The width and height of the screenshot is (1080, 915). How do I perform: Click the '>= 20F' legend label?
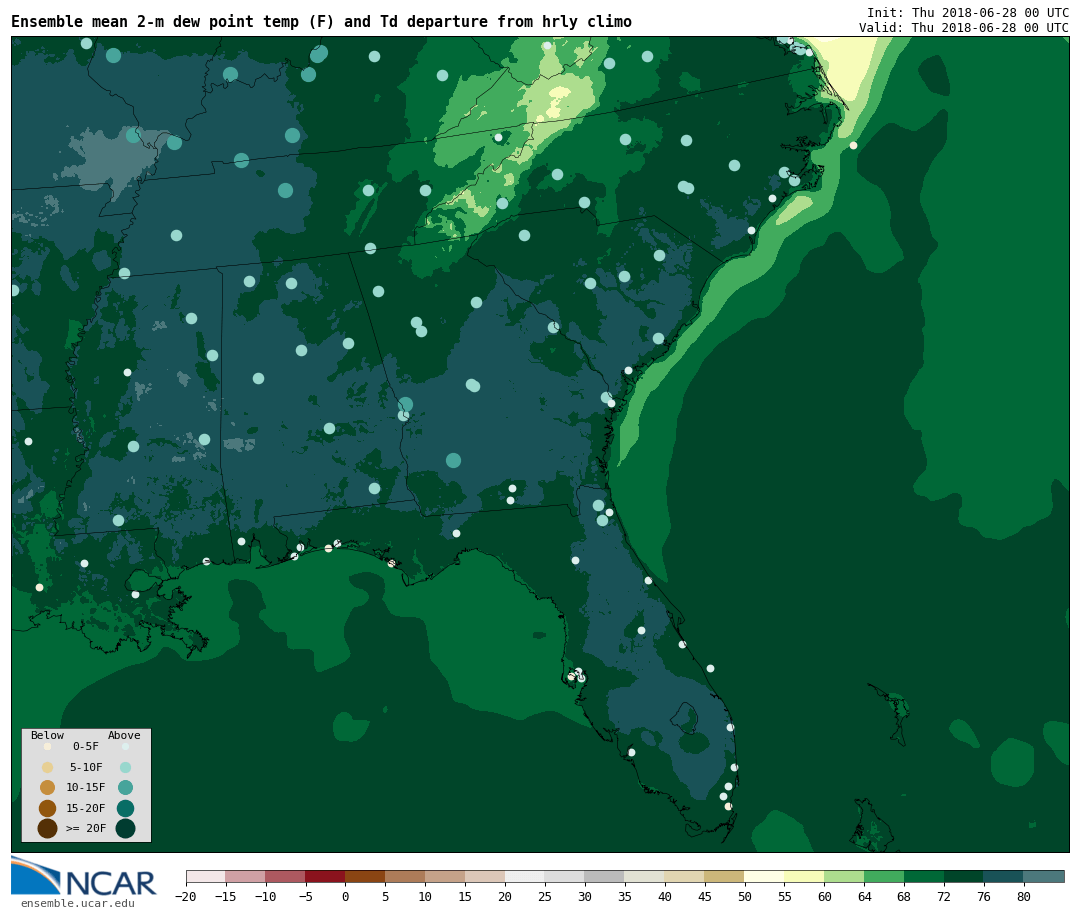pos(86,828)
